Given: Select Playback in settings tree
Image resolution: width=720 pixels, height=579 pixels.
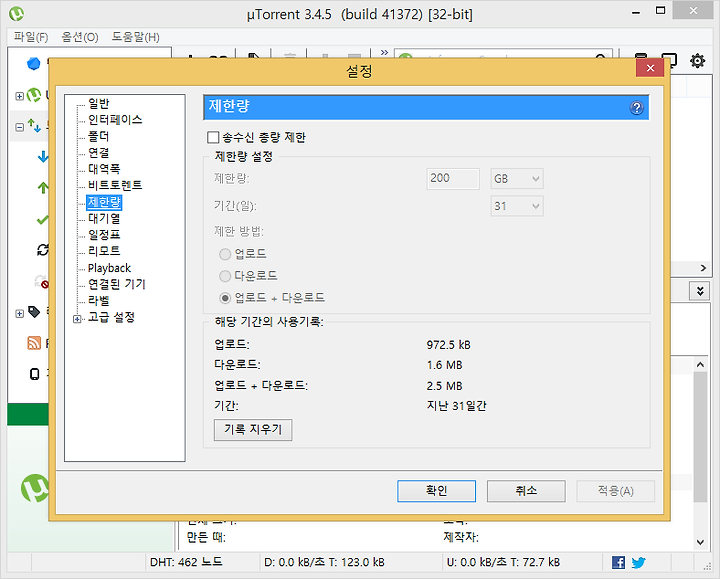Looking at the screenshot, I should [x=109, y=268].
